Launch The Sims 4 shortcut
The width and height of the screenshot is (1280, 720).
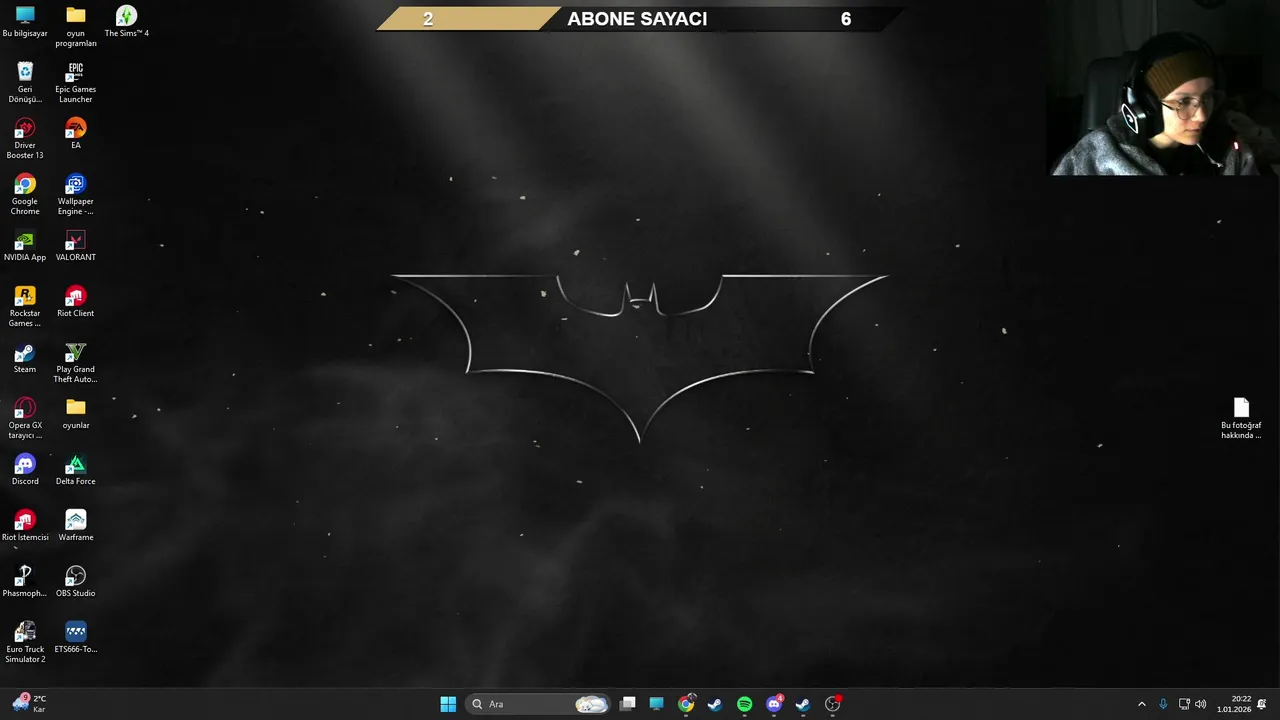(x=126, y=21)
